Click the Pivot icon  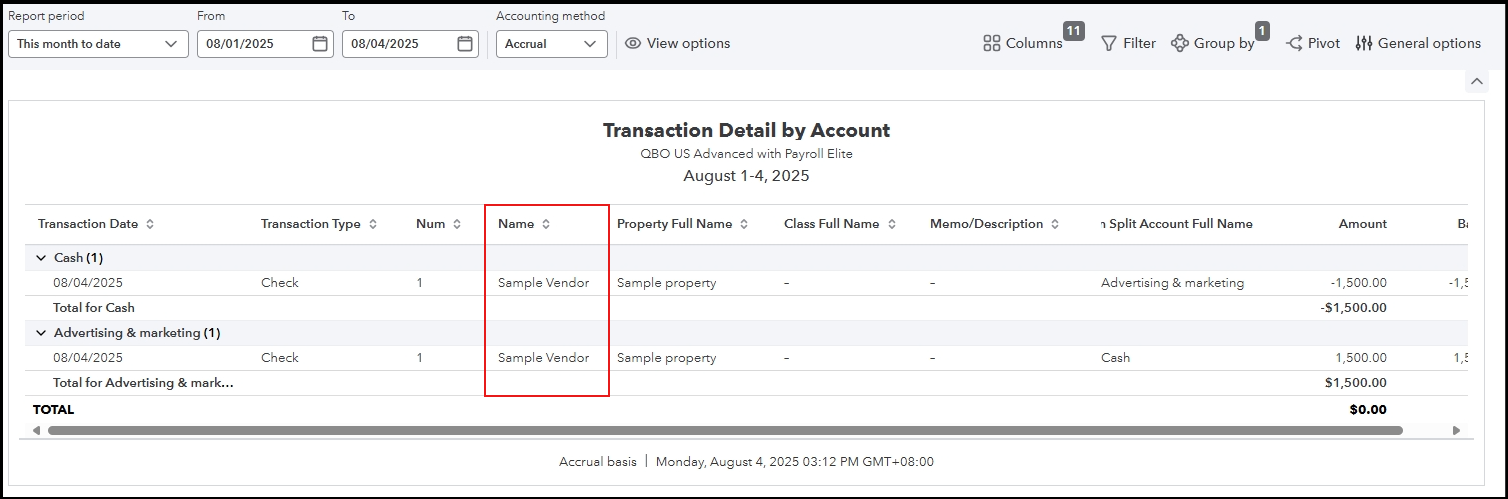coord(1294,43)
